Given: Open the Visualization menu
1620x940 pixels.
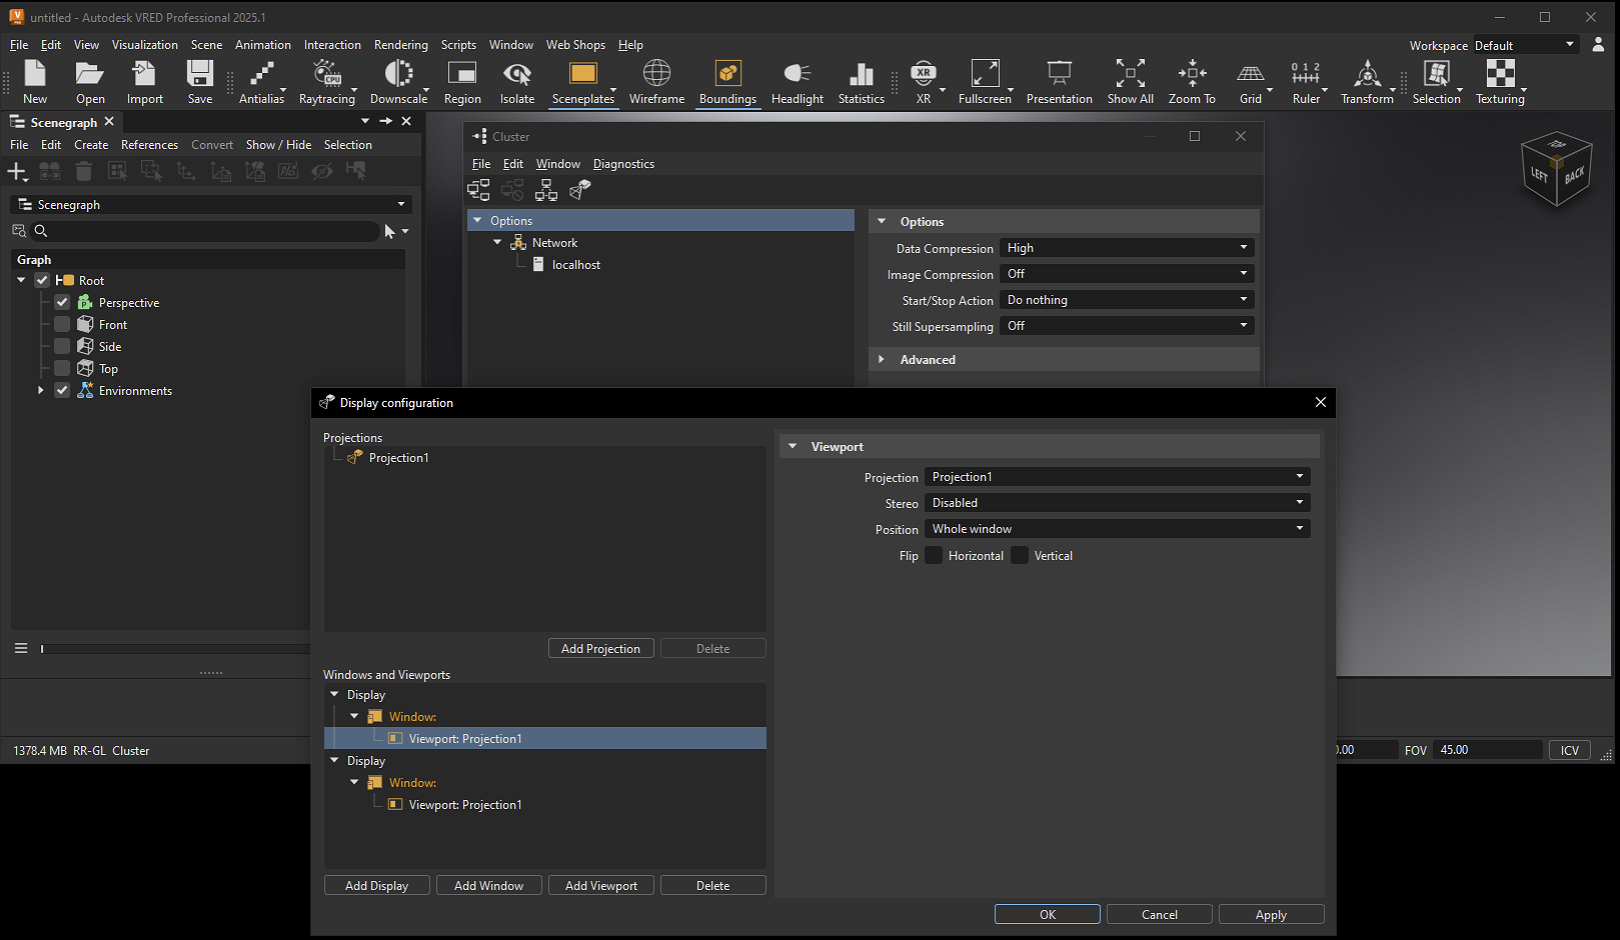Looking at the screenshot, I should coord(144,45).
